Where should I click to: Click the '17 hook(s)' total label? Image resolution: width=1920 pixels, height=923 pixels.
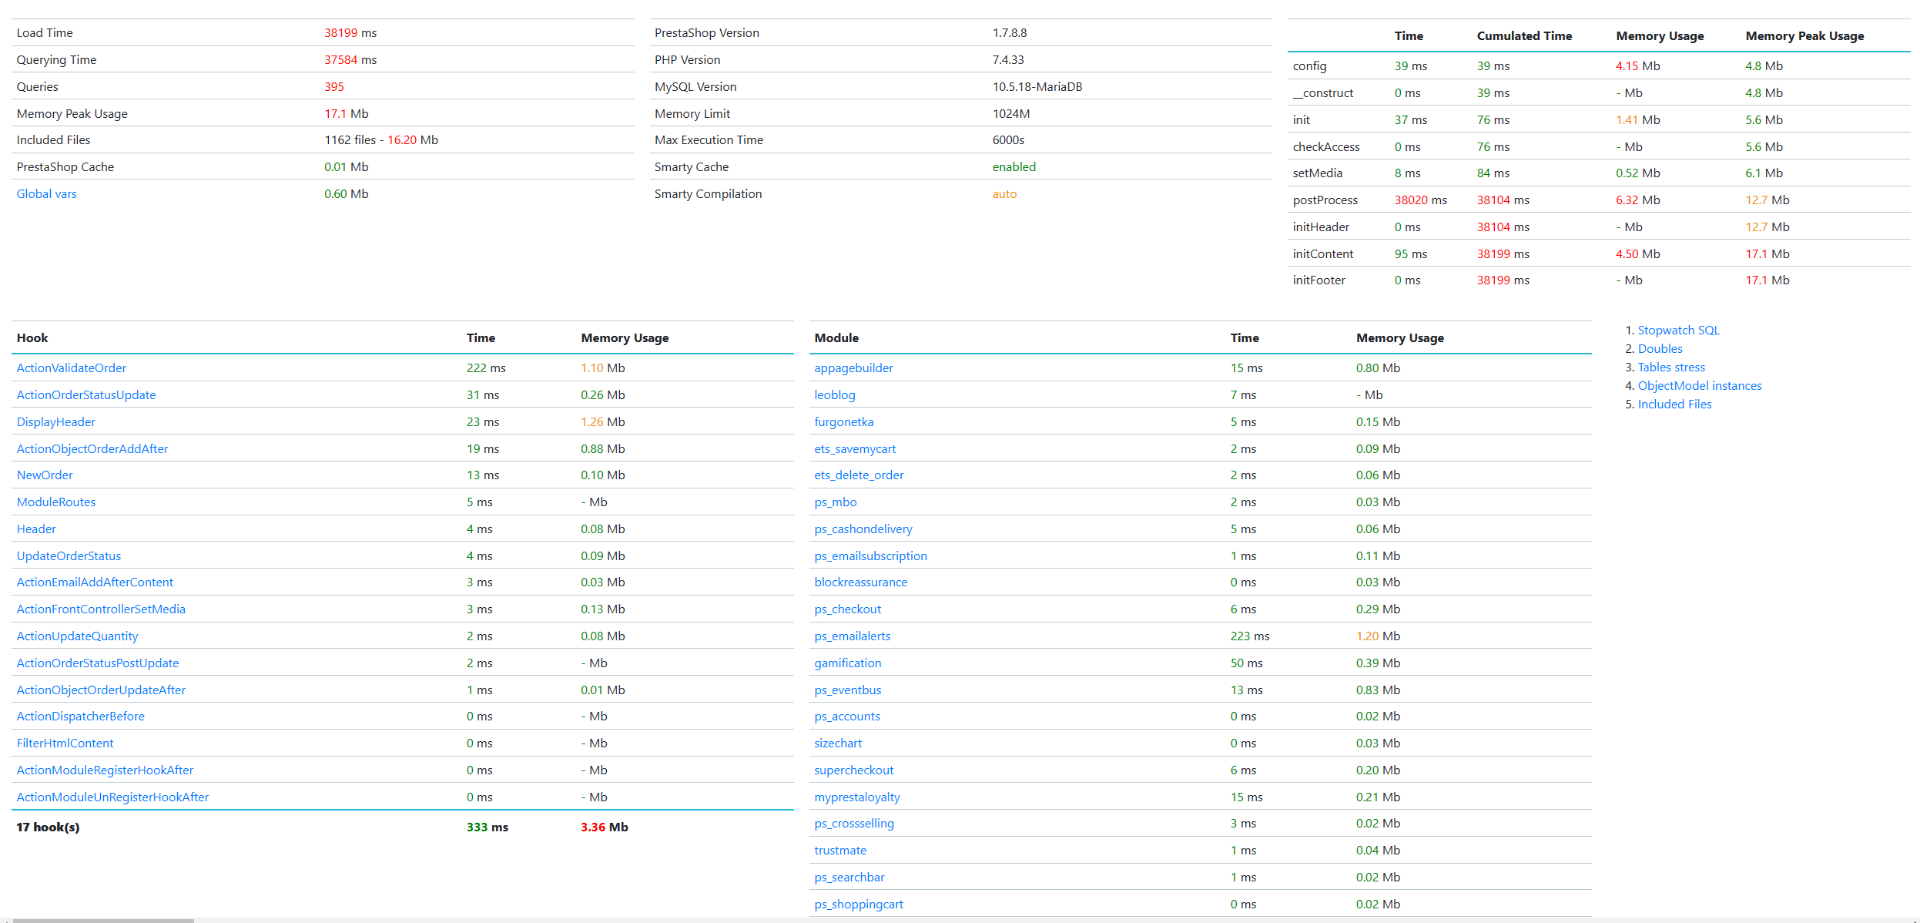[48, 827]
